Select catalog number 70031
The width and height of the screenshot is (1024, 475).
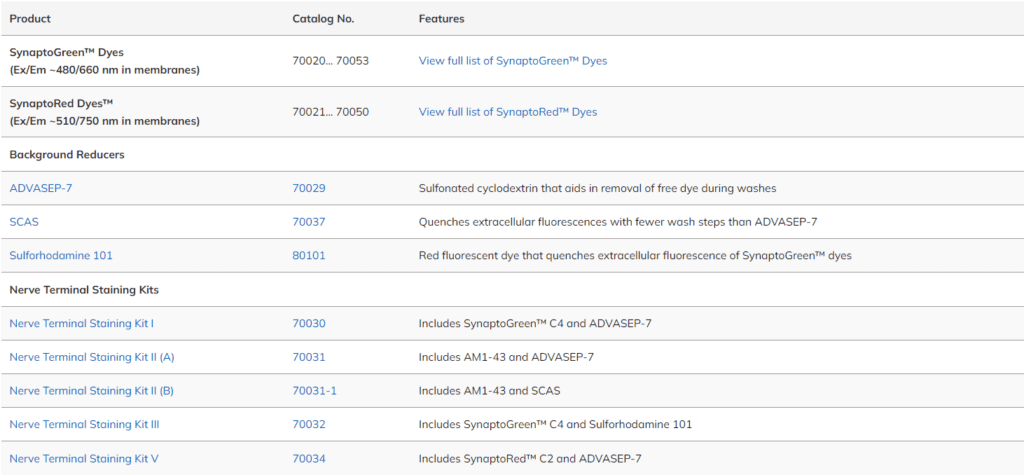(308, 357)
